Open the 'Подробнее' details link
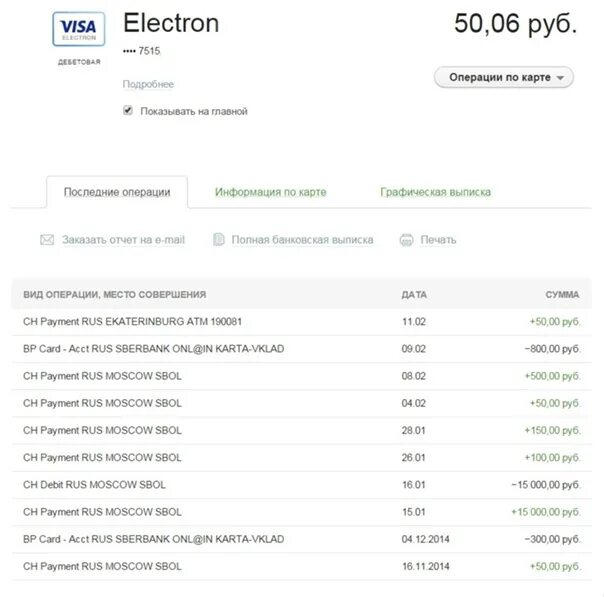The height and width of the screenshot is (597, 604). (x=148, y=85)
